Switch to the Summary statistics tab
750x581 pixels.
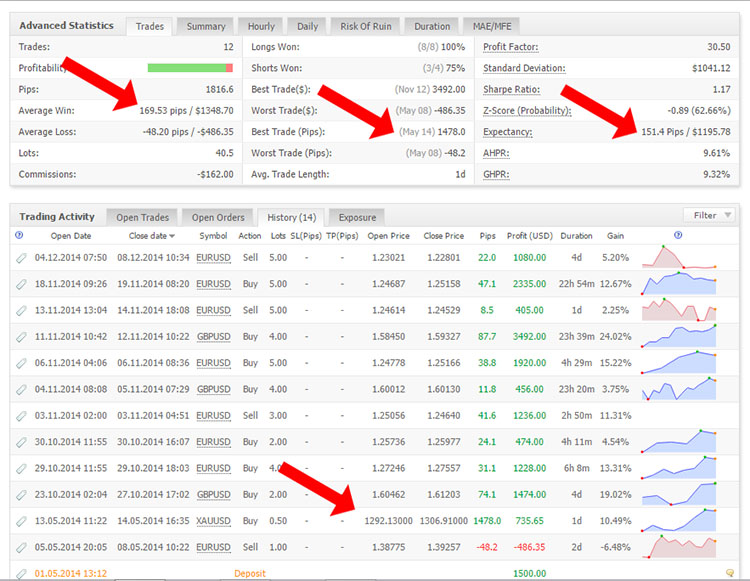pyautogui.click(x=206, y=26)
